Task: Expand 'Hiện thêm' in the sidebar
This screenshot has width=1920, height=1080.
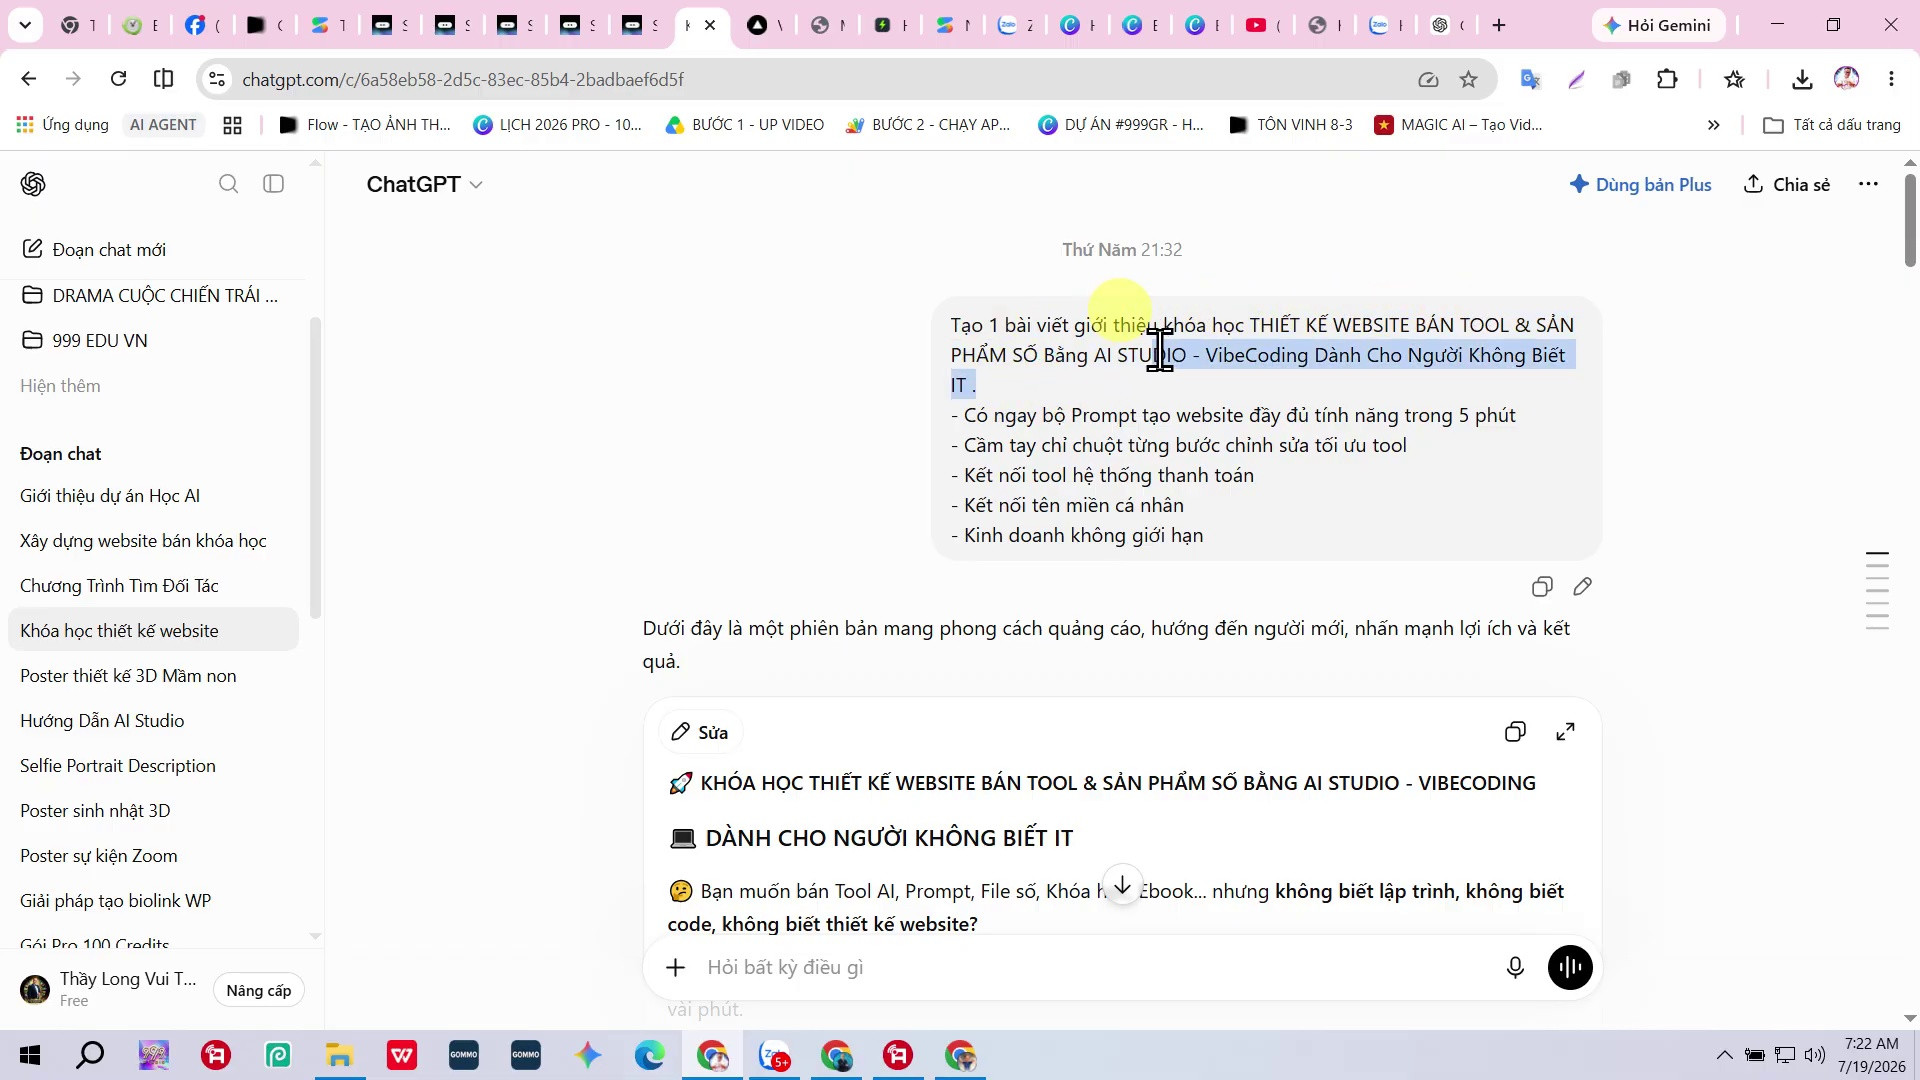Action: point(60,386)
